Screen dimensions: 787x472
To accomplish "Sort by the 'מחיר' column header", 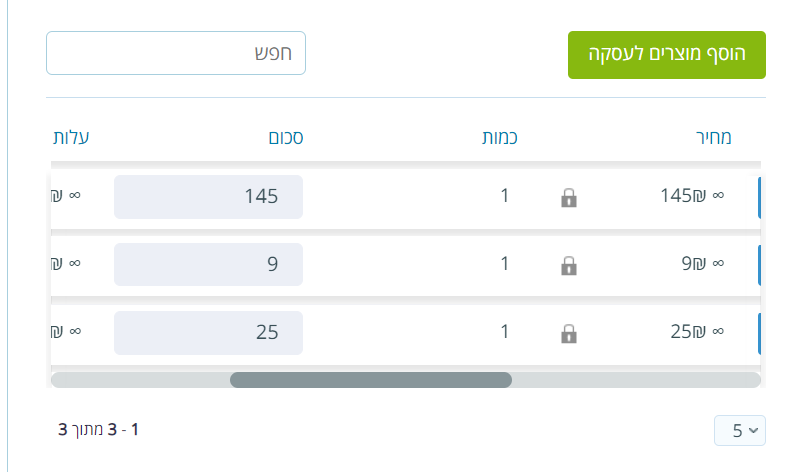I will pos(713,137).
